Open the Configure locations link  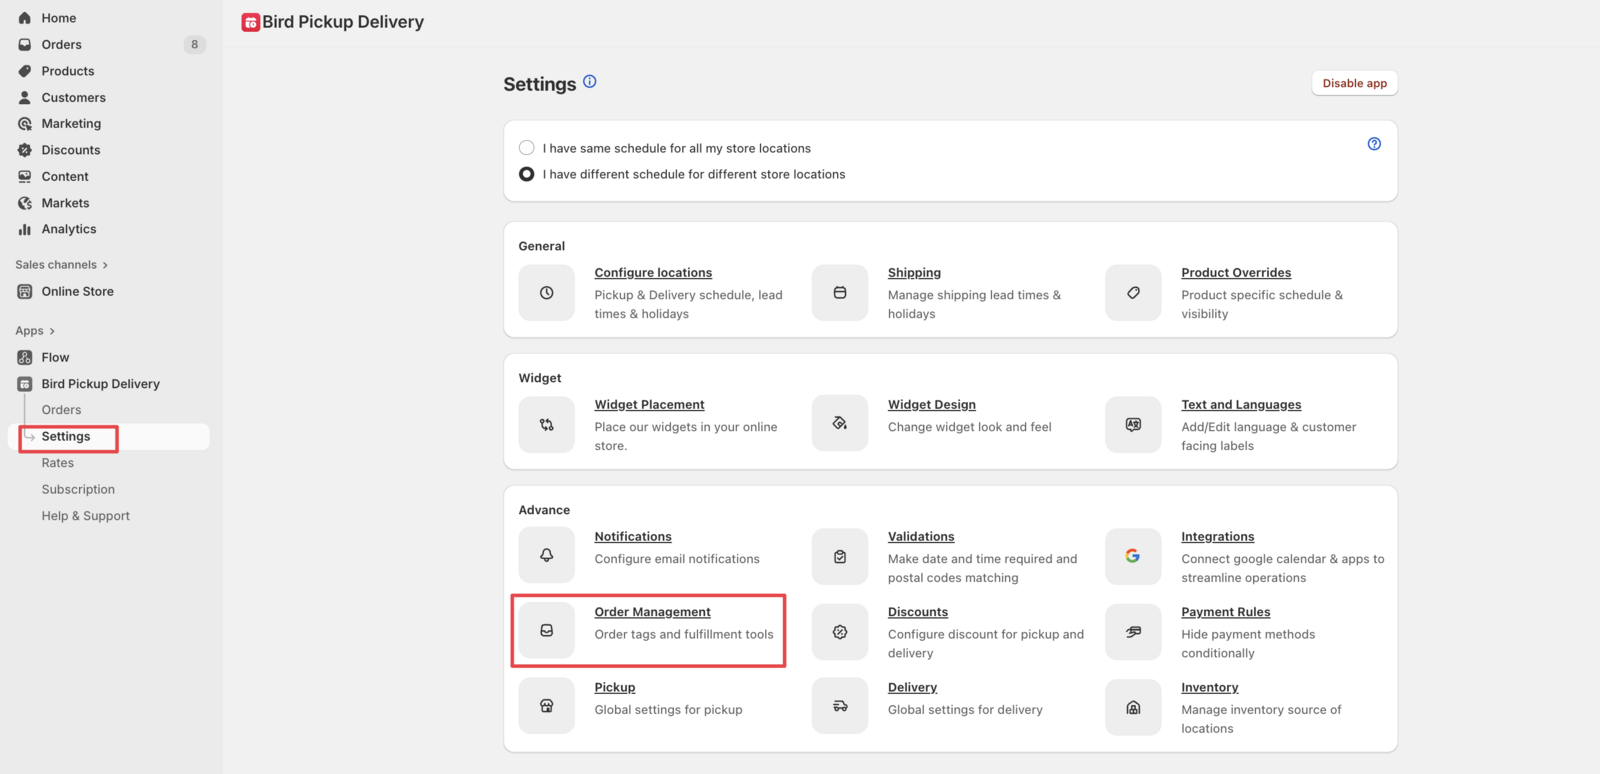(653, 273)
